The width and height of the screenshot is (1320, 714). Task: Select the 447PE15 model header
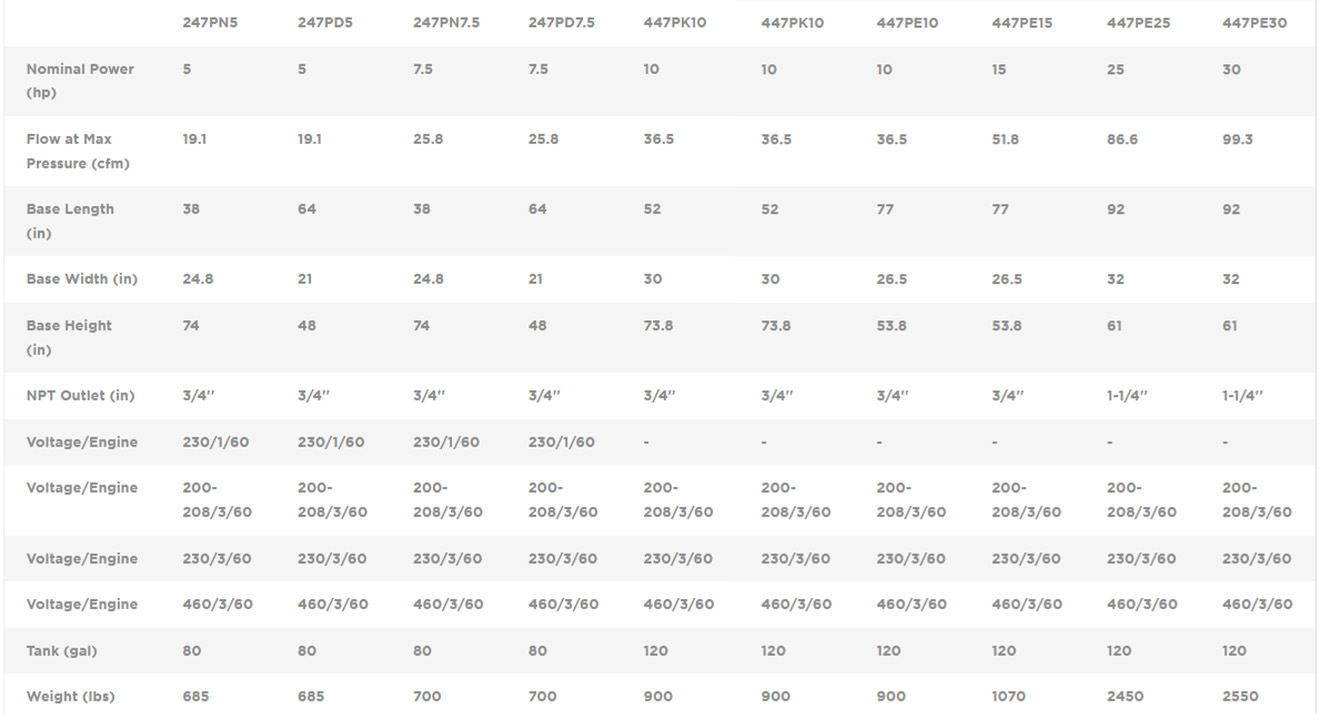pyautogui.click(x=1022, y=23)
